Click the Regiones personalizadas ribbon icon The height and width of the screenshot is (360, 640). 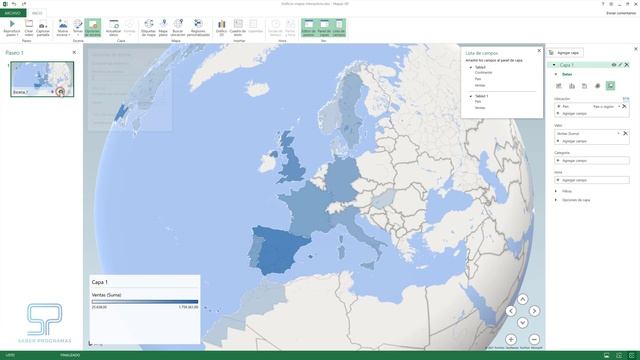[x=198, y=28]
